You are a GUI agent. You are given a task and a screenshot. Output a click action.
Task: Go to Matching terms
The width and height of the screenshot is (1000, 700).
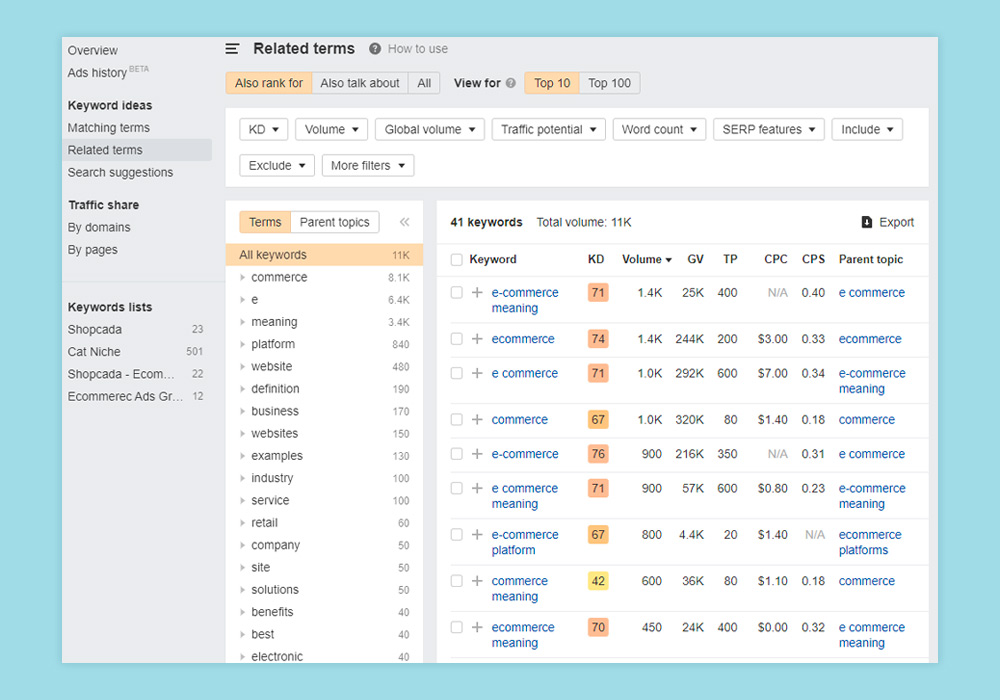tap(108, 128)
